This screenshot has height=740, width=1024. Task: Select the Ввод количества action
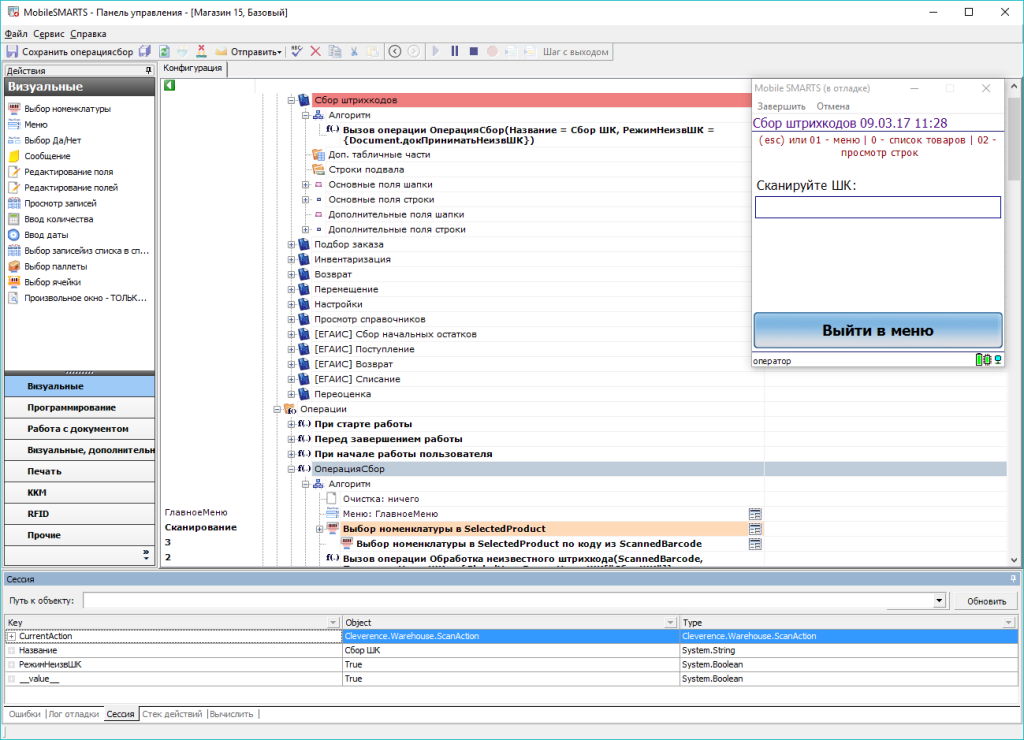(x=59, y=219)
